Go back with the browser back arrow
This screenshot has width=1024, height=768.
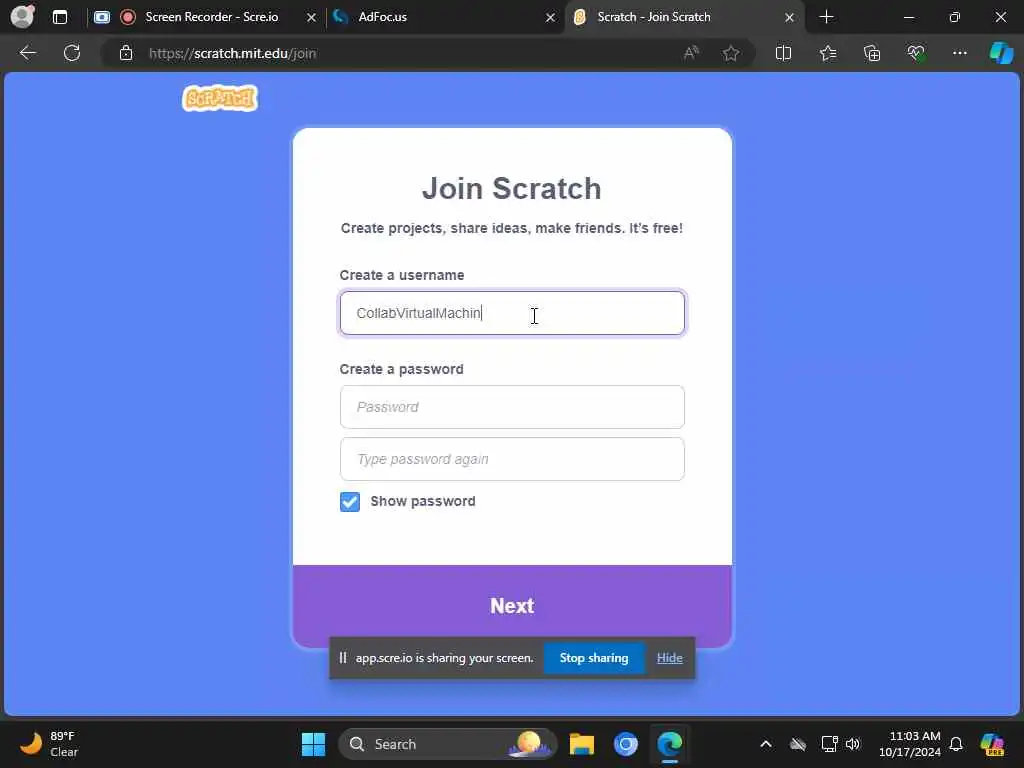pos(28,53)
